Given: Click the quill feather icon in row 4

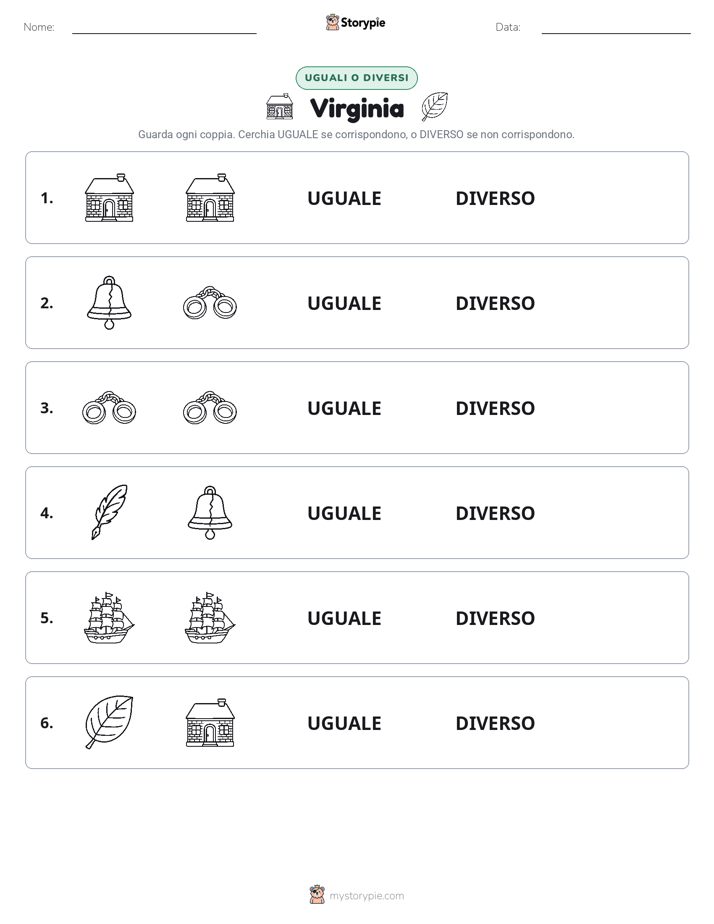Looking at the screenshot, I should (109, 512).
